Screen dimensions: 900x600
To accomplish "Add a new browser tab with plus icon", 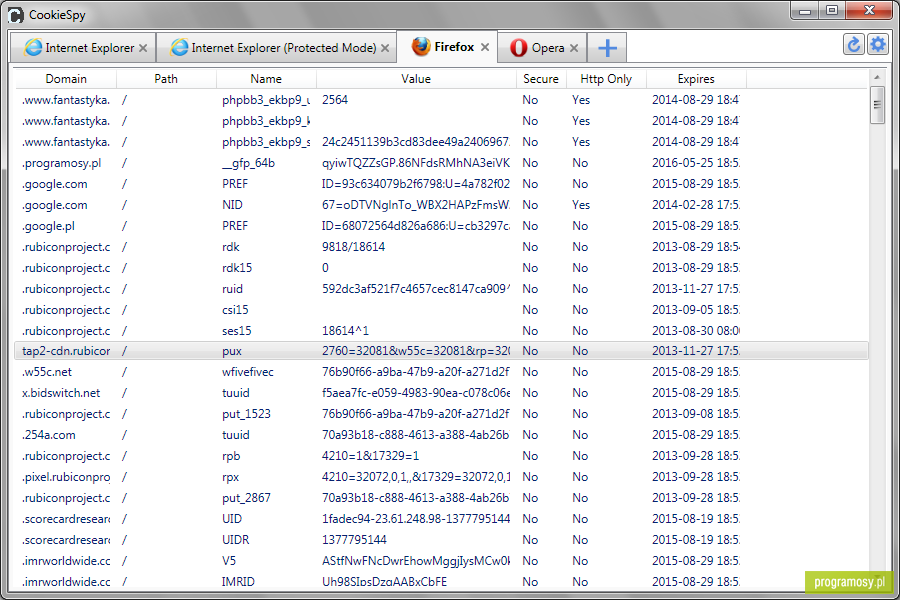I will pyautogui.click(x=607, y=48).
